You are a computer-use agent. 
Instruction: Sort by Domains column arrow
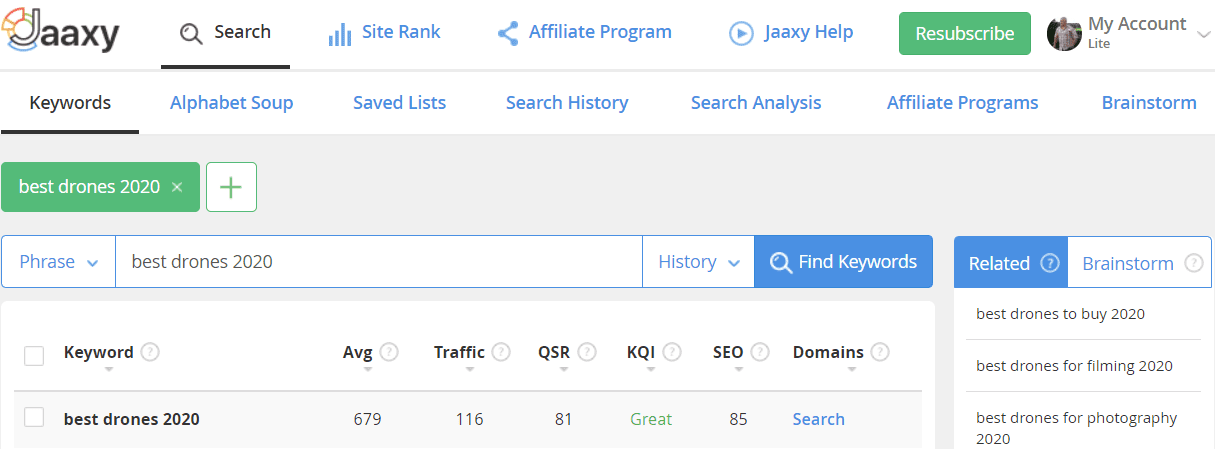coord(851,370)
